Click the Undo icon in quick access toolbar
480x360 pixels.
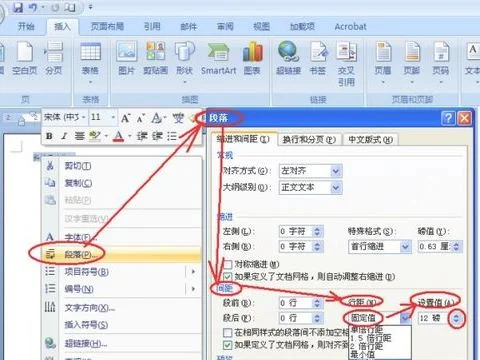pos(33,7)
